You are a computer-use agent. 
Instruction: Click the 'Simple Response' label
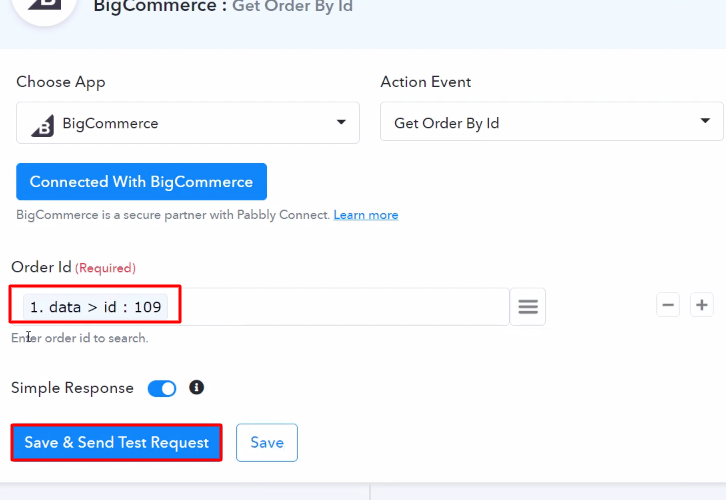coord(72,388)
